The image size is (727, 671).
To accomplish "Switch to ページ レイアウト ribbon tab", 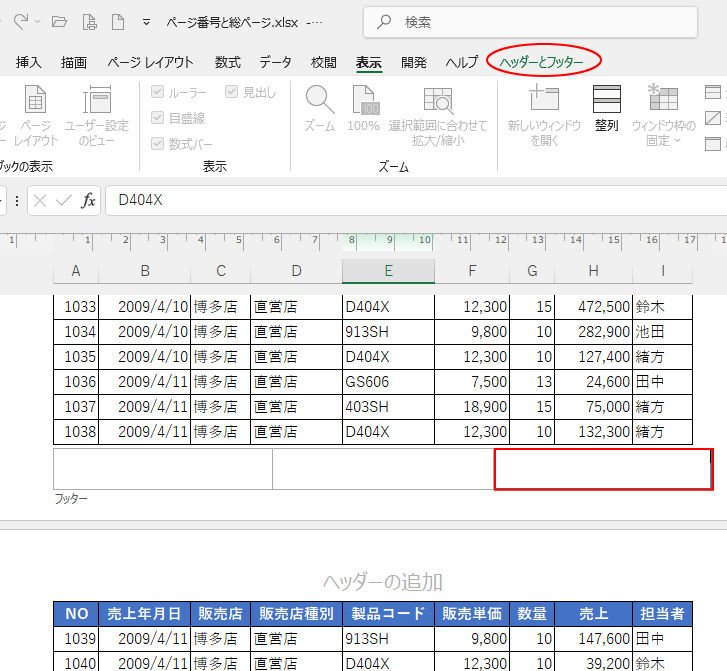I will click(x=150, y=62).
